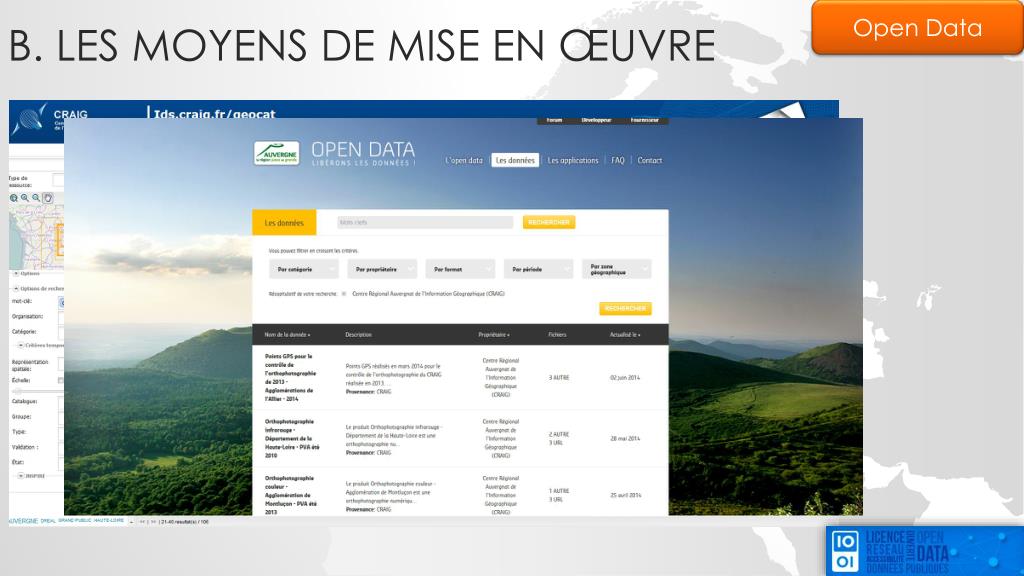Toggle the Échelle checkbox in geocat
Screen dimensions: 1024x576
[x=61, y=380]
